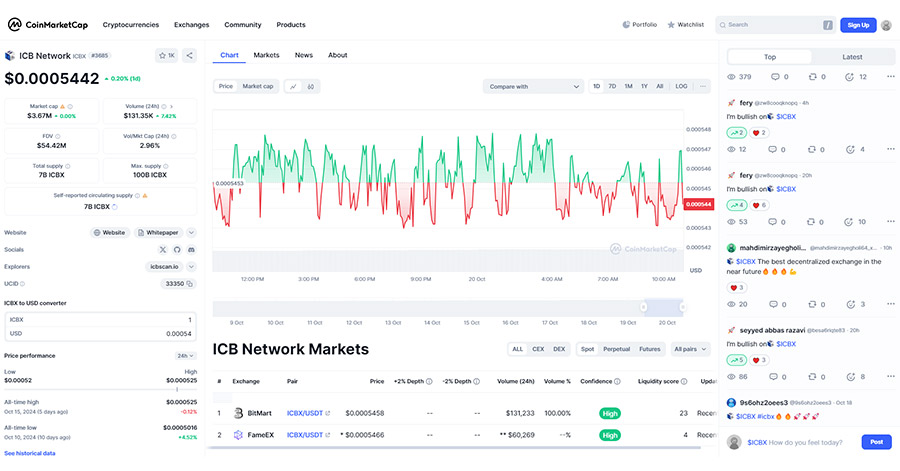The height and width of the screenshot is (471, 900).
Task: Switch to News tab
Action: (304, 55)
